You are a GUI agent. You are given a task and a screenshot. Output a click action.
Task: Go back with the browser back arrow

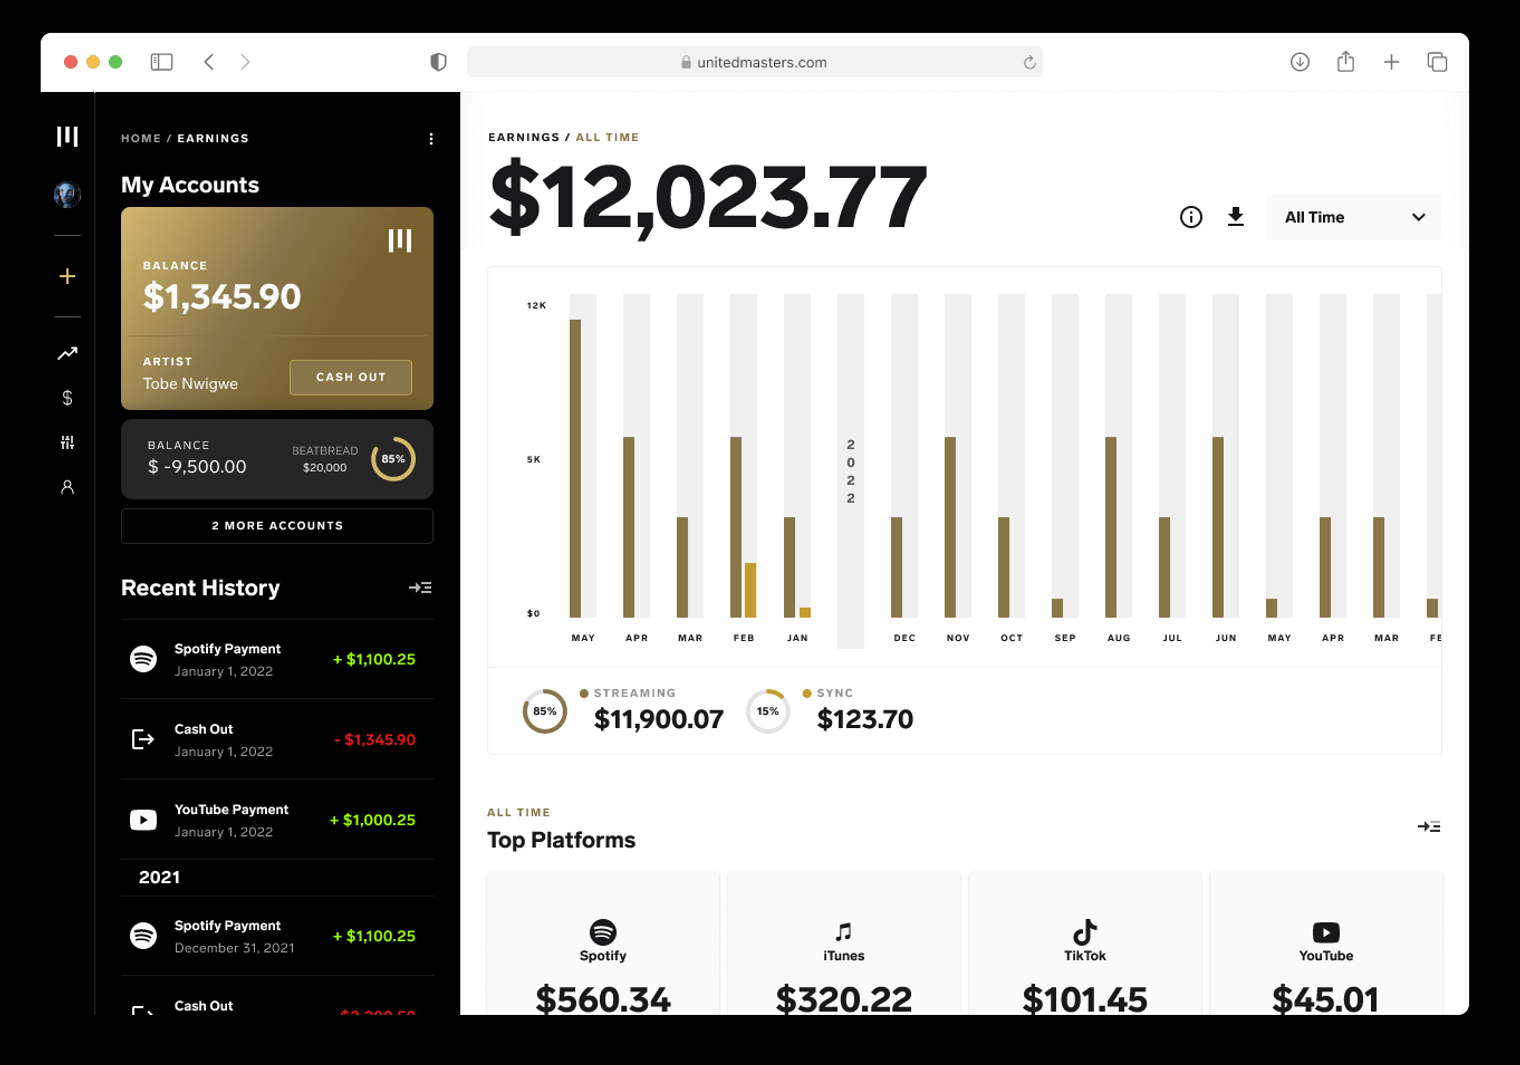click(209, 62)
